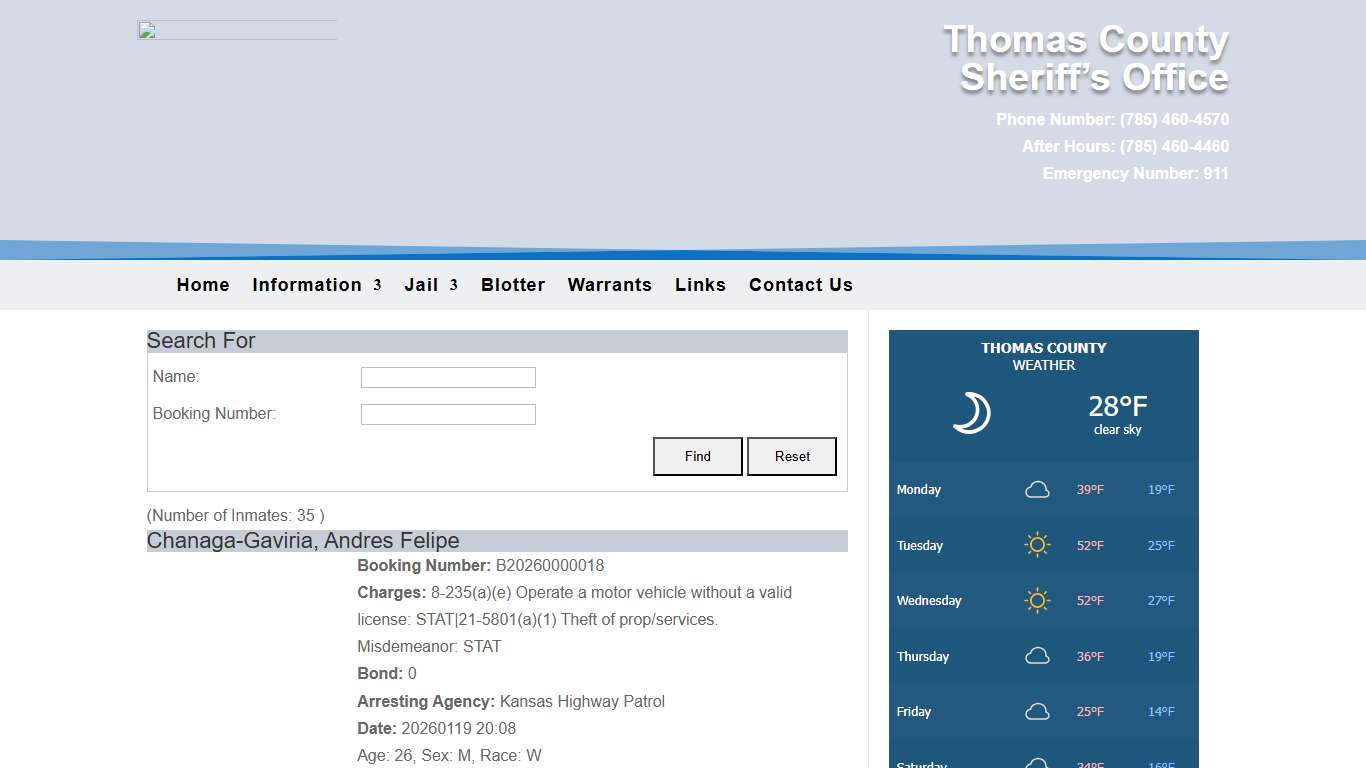The height and width of the screenshot is (768, 1366).
Task: Click Tuesday's sun weather icon
Action: [x=1037, y=545]
